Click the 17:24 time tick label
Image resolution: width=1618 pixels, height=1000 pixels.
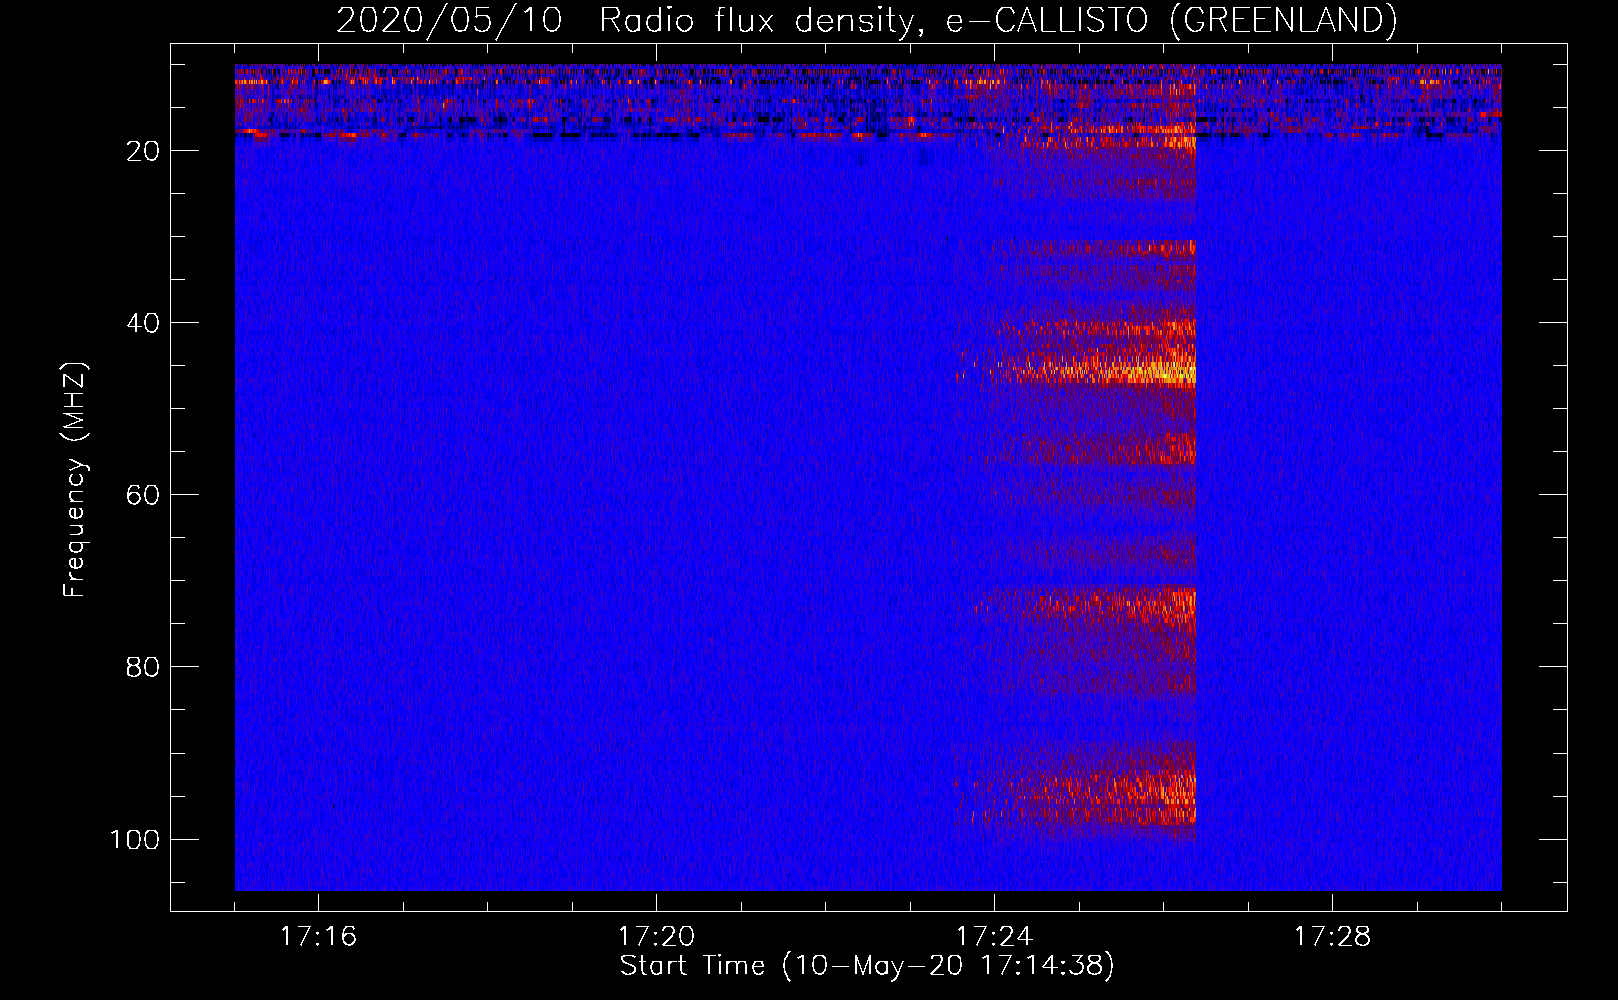point(994,937)
